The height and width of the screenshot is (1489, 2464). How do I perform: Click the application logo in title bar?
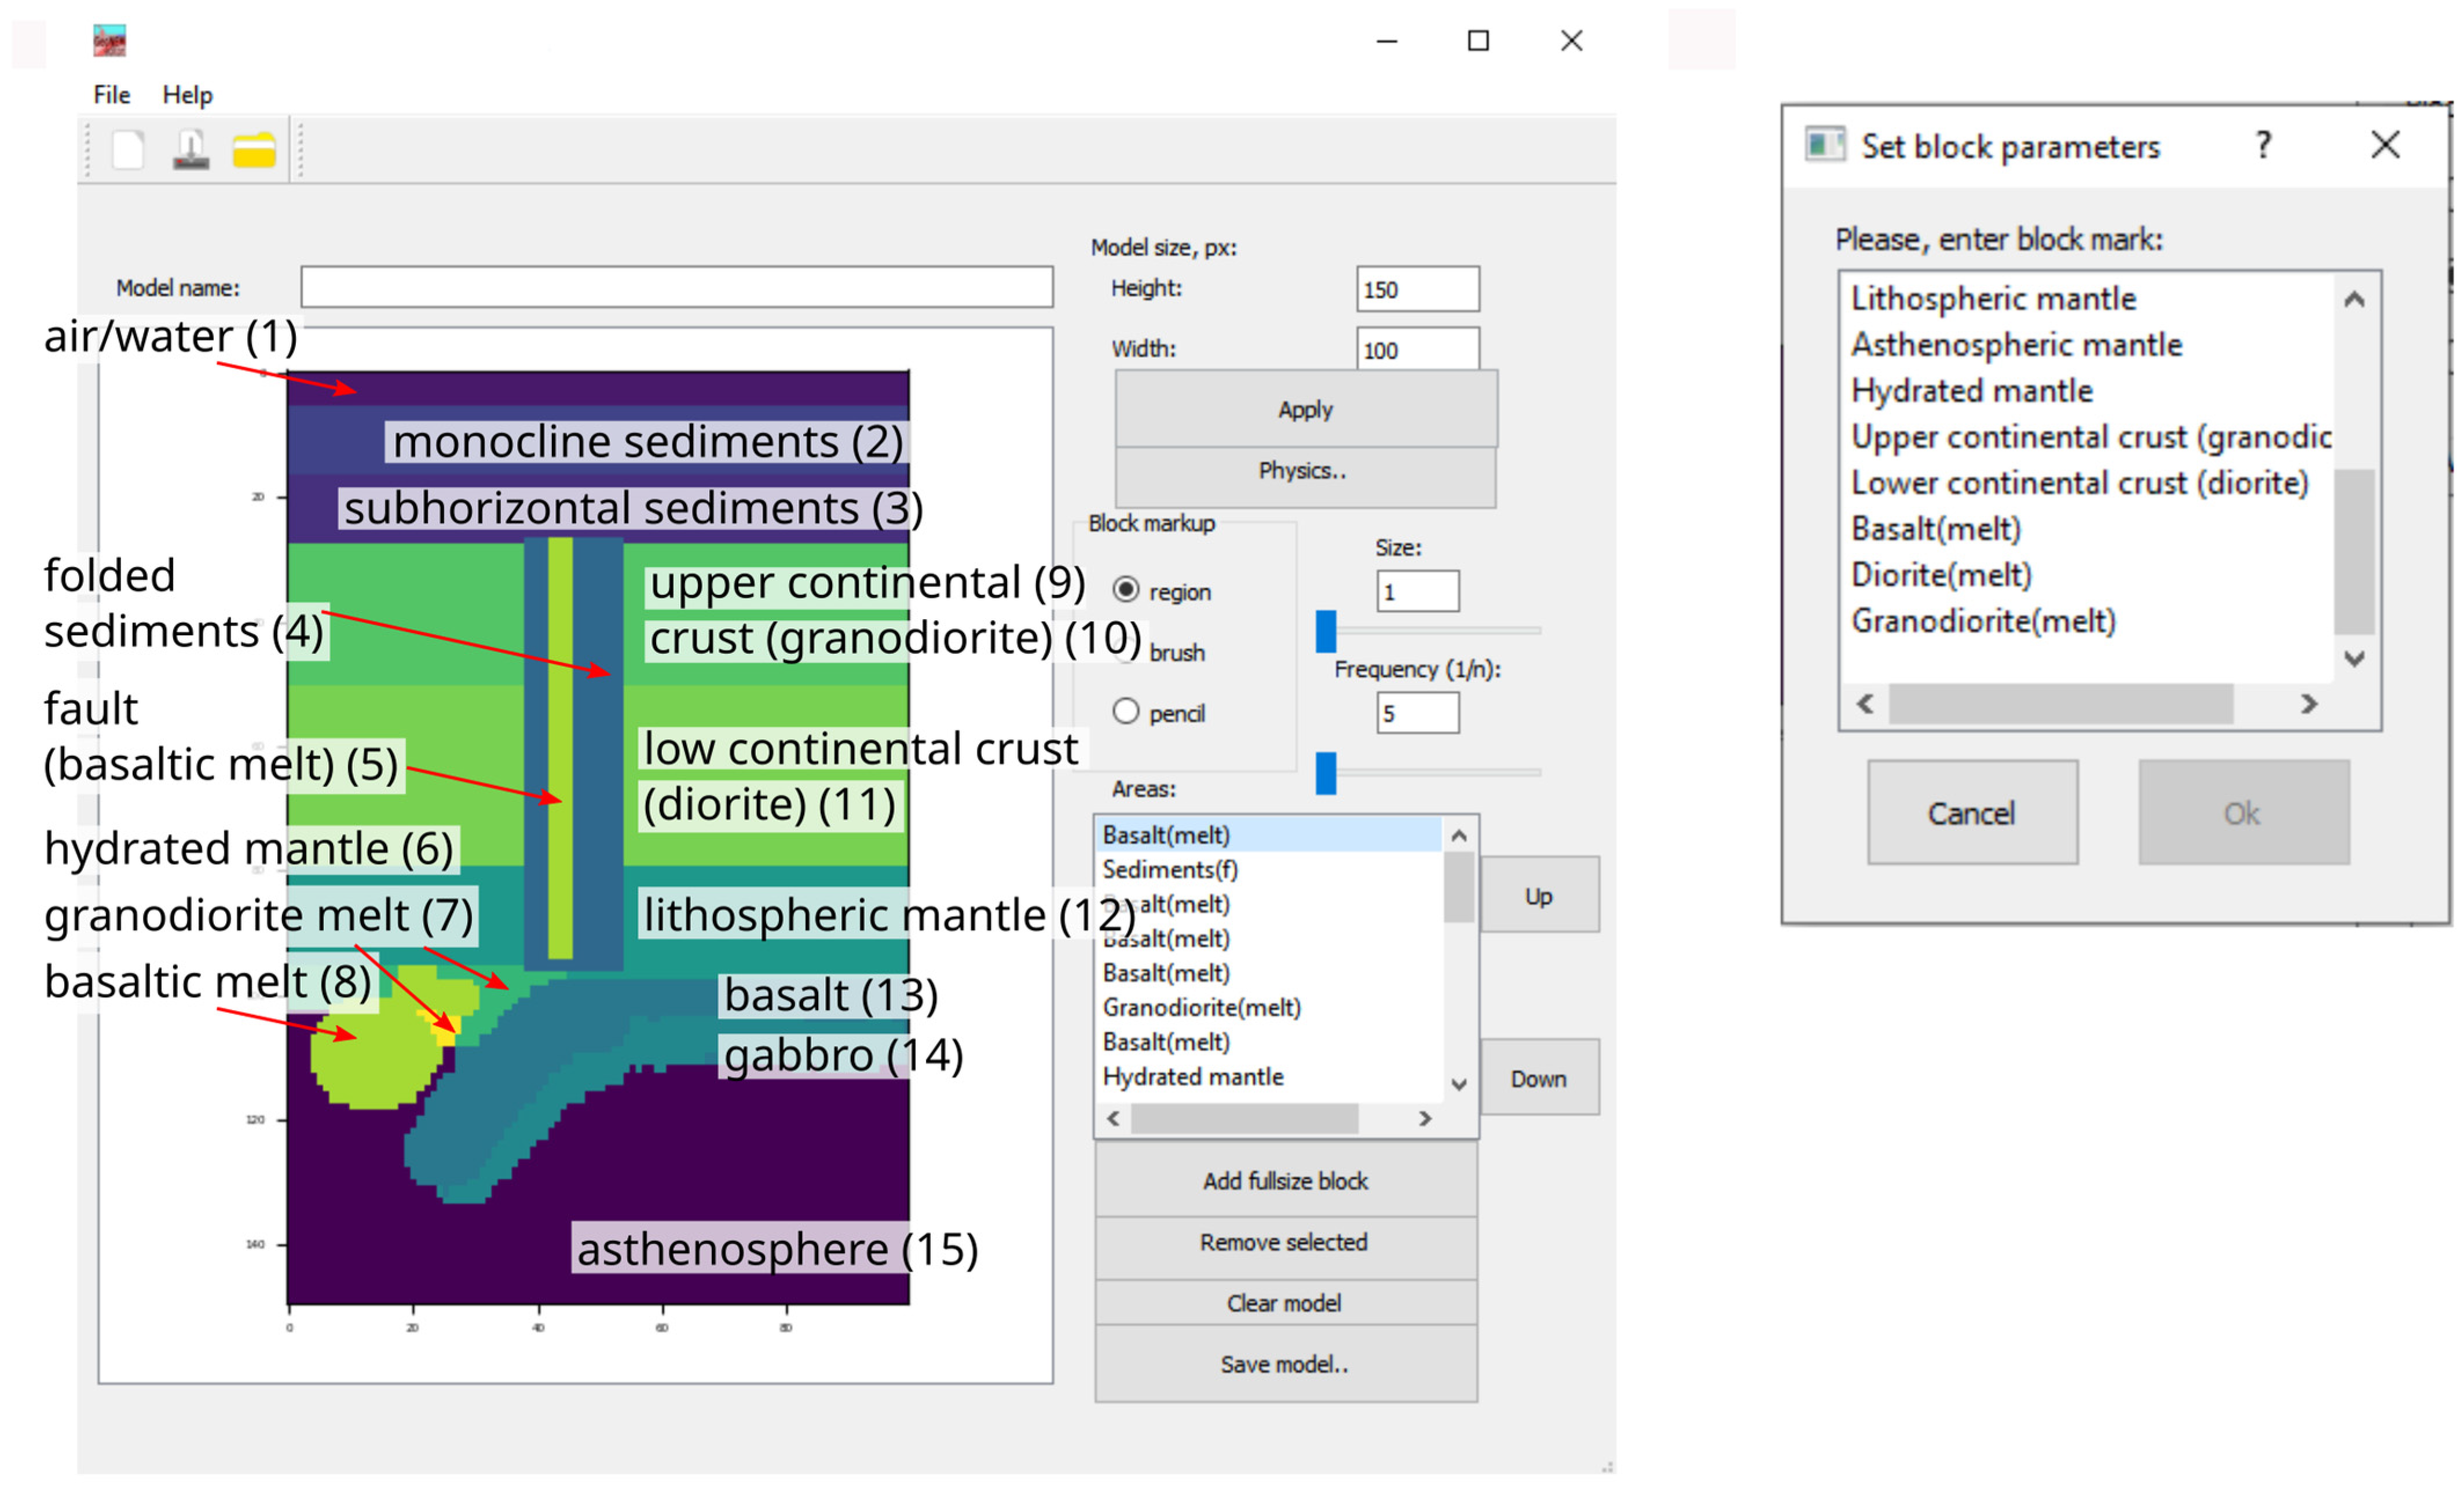tap(109, 41)
